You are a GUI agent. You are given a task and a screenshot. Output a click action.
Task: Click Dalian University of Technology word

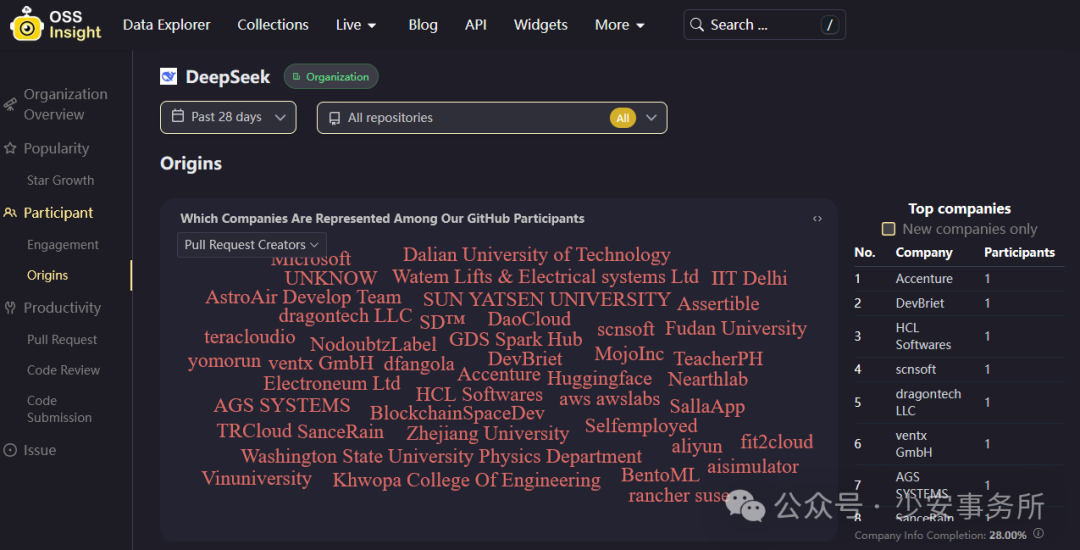pyautogui.click(x=537, y=255)
